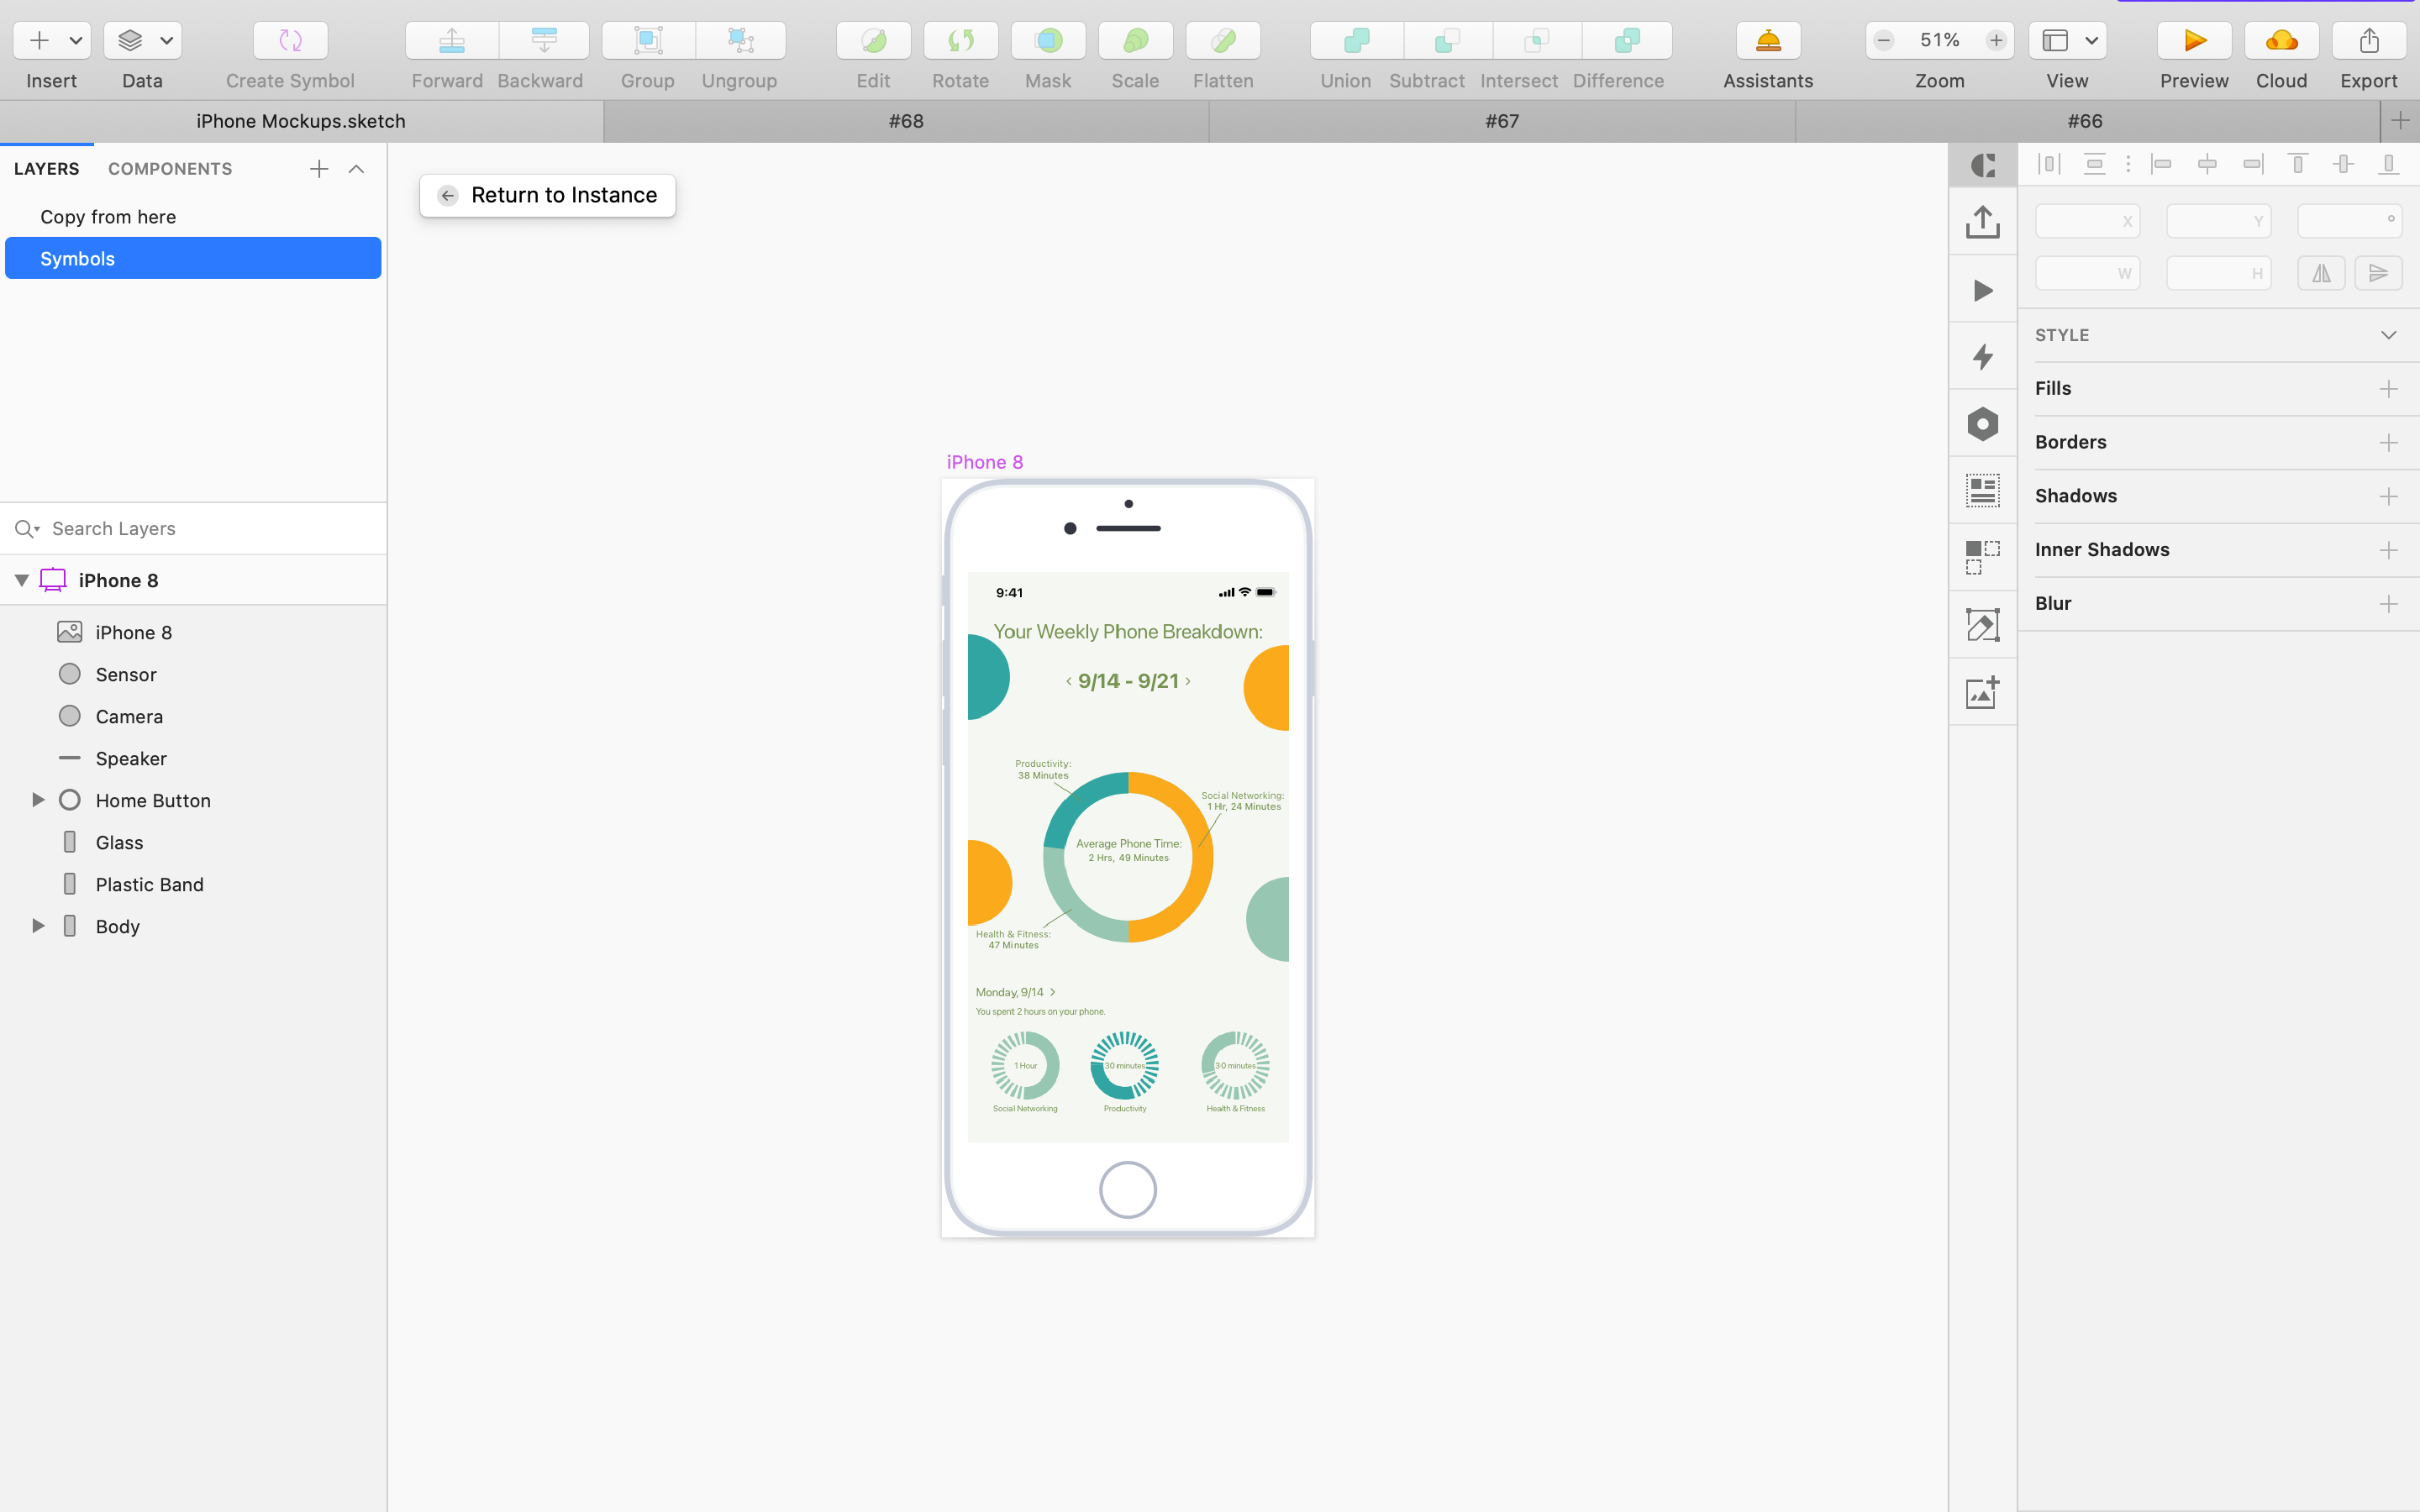
Task: Add a new fill with plus
Action: coord(2388,389)
